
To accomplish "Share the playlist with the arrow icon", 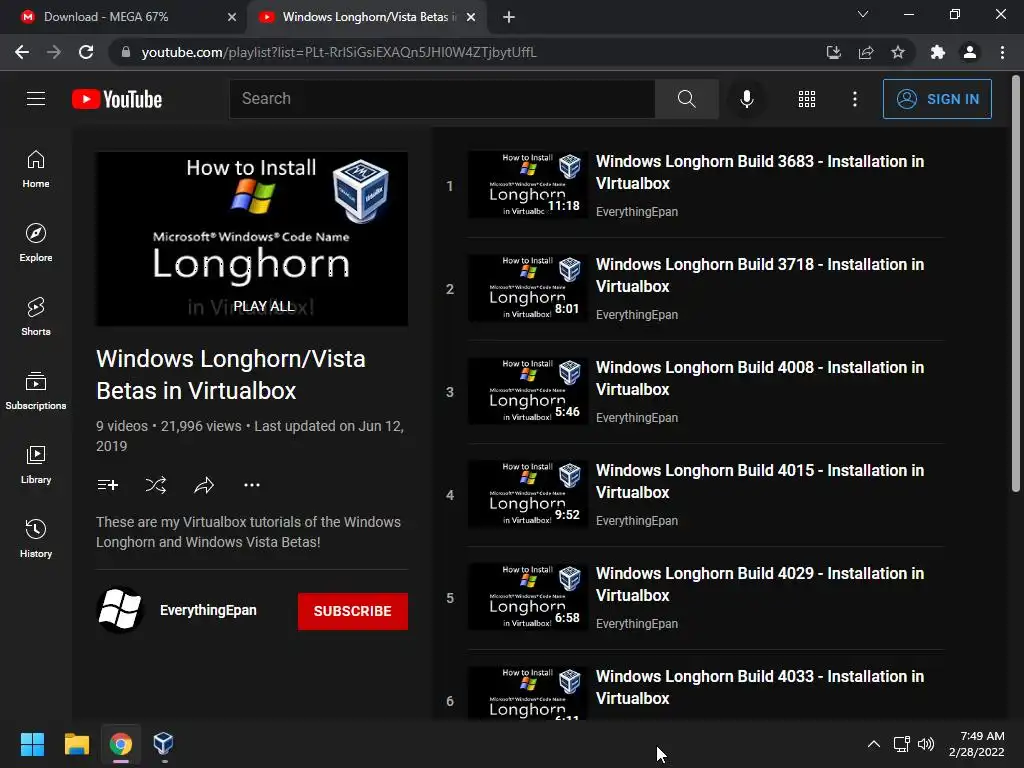I will (x=204, y=485).
